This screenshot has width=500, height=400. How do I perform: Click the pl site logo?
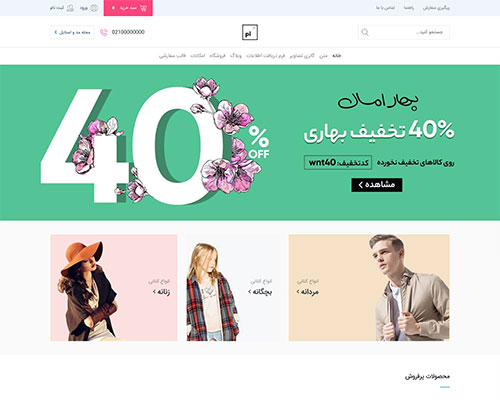tap(250, 32)
